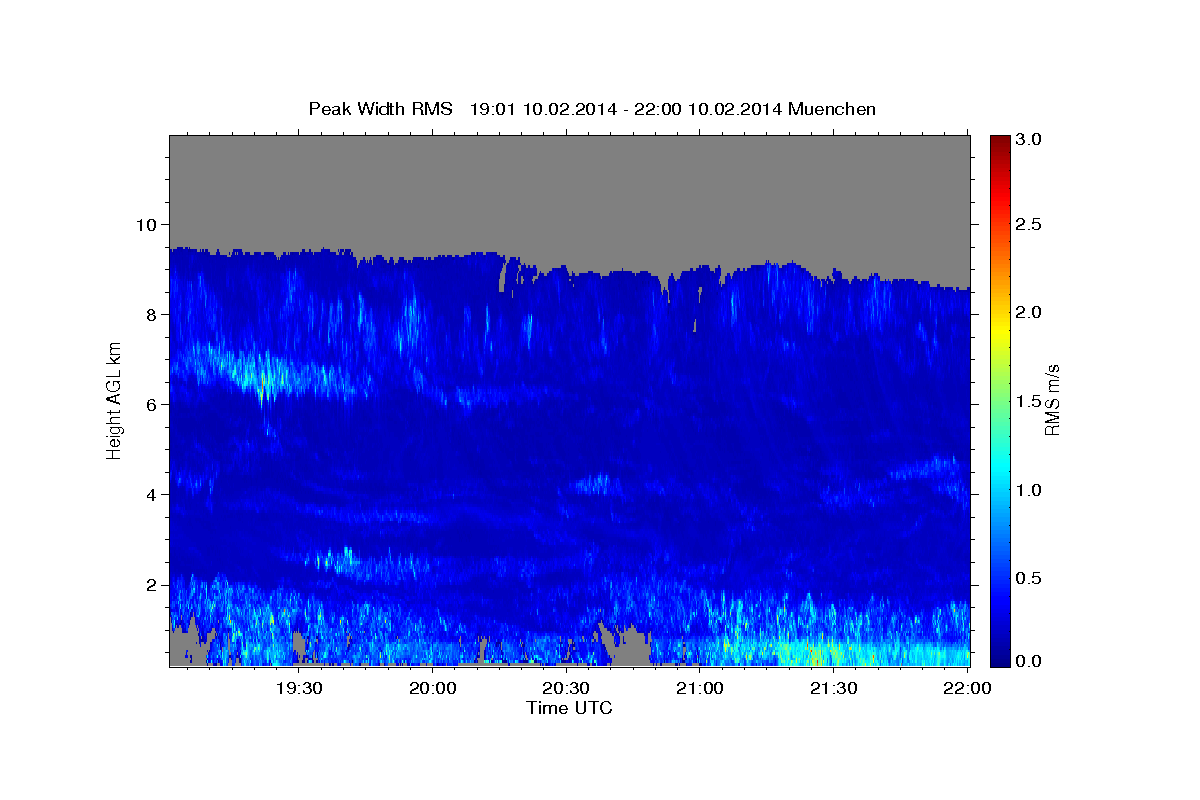The width and height of the screenshot is (1200, 800).
Task: Click the colorbar value 3.0
Action: coord(1029,139)
